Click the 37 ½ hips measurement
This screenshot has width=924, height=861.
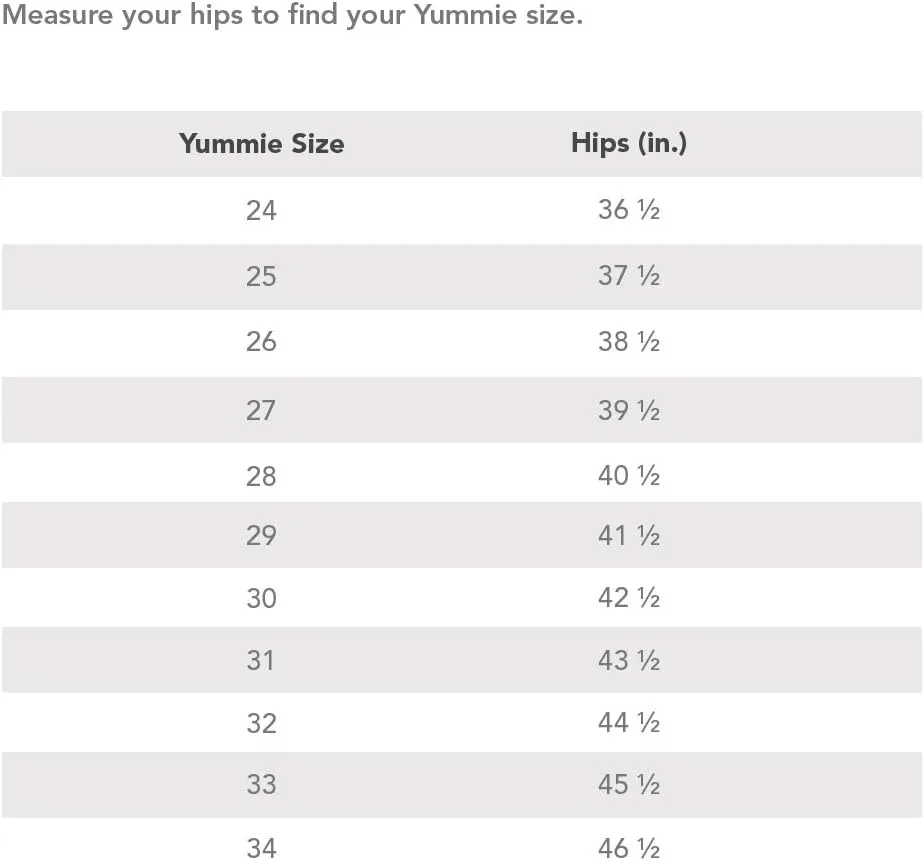click(x=629, y=276)
